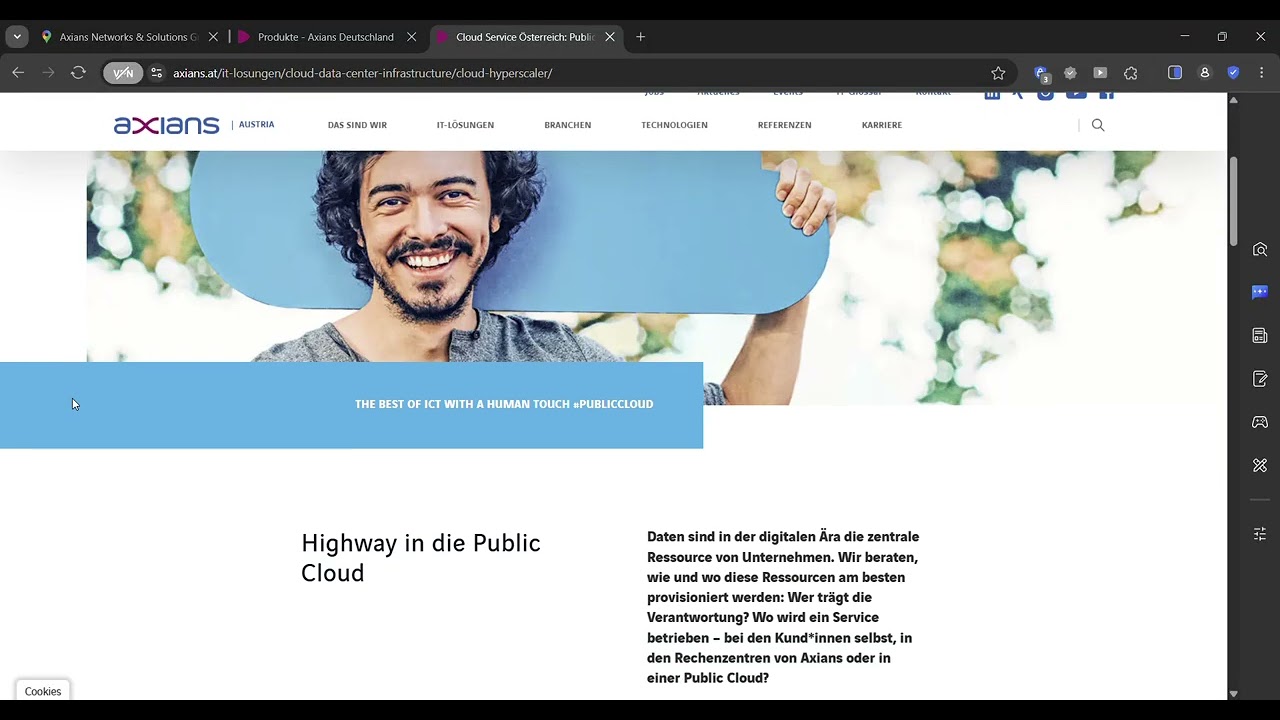The image size is (1280, 720).
Task: Open the tab search dropdown arrow
Action: point(17,37)
